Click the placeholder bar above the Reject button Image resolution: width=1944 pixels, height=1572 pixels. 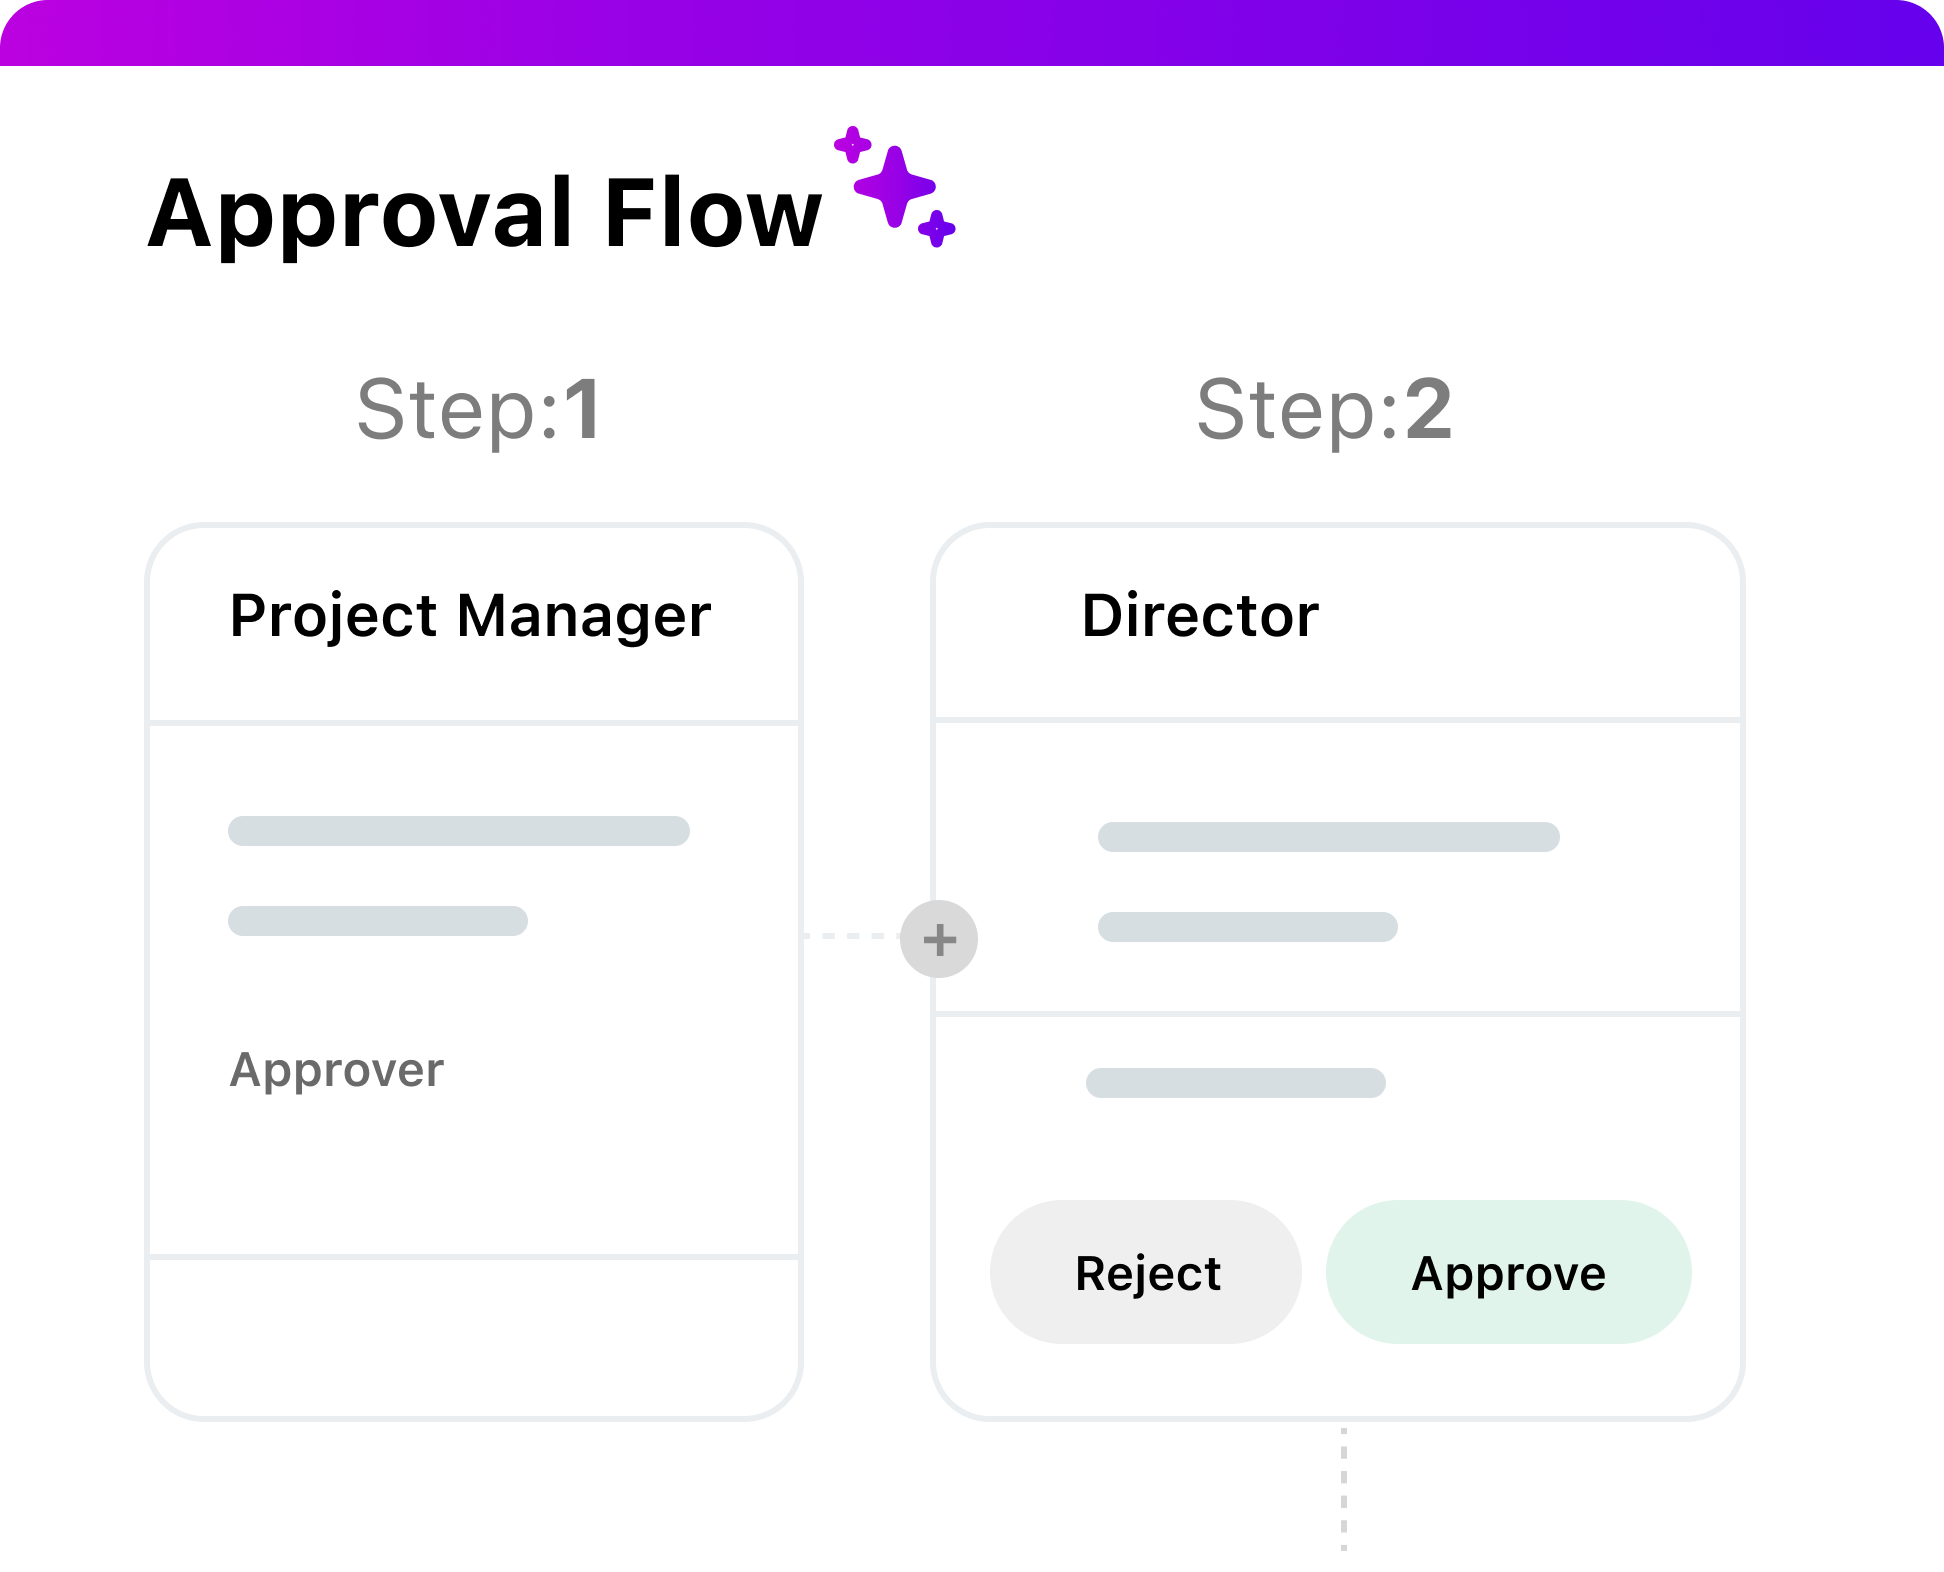coord(1236,1083)
